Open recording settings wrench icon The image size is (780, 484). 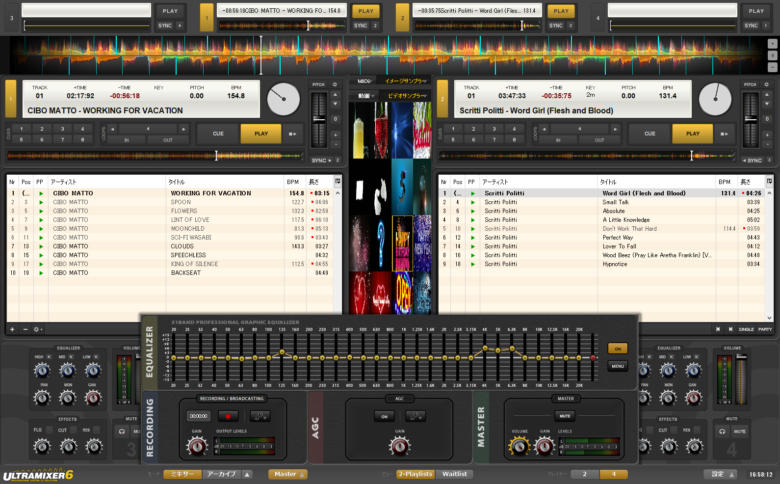pos(260,416)
